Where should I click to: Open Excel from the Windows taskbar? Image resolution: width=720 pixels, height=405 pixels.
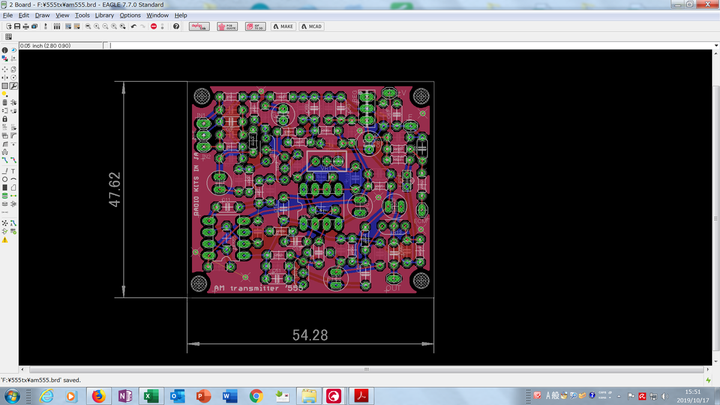click(150, 396)
